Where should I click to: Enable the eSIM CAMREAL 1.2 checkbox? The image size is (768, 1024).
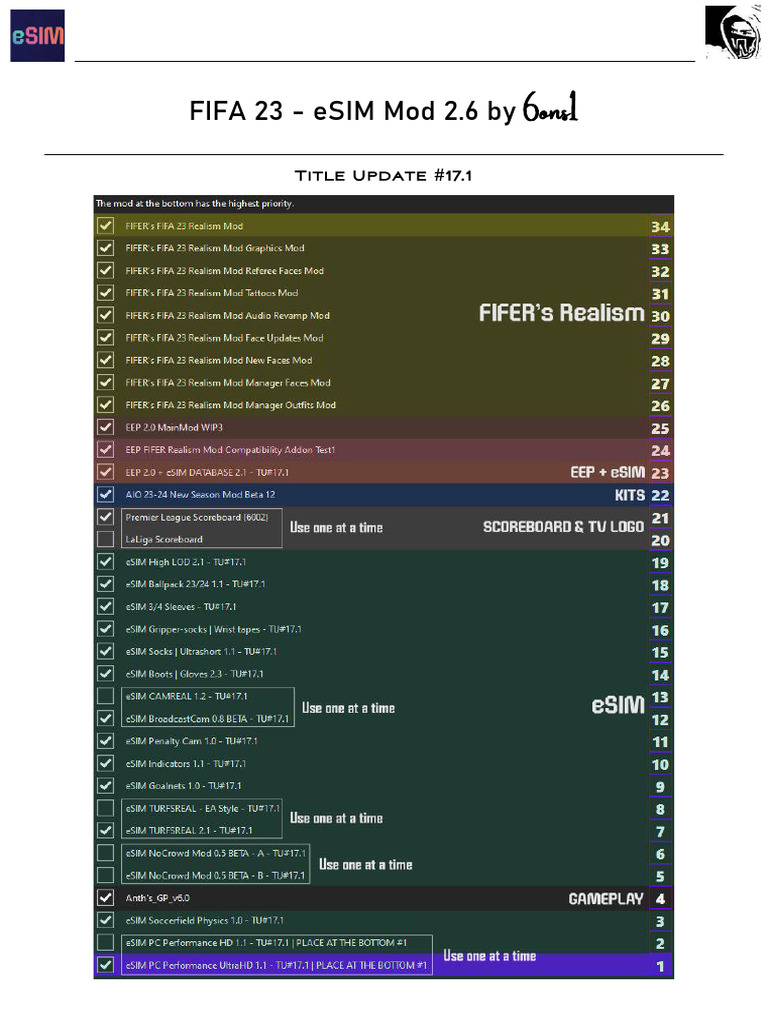click(105, 696)
